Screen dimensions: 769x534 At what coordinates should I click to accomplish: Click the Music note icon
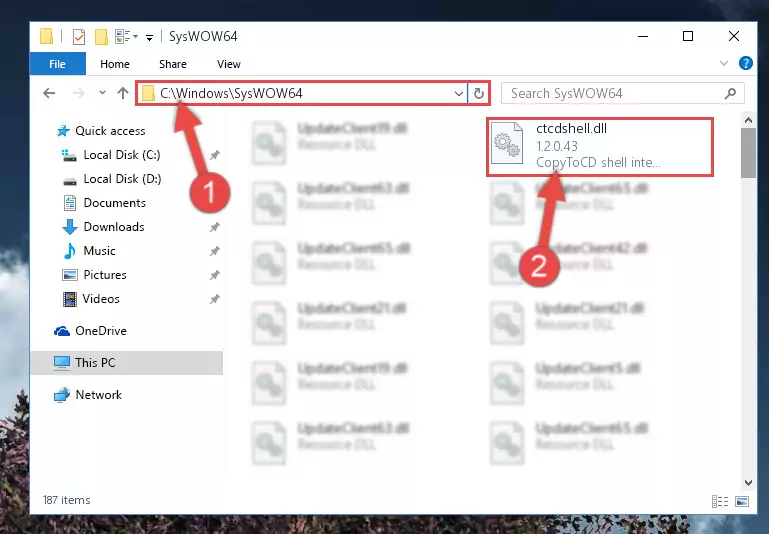[x=70, y=251]
